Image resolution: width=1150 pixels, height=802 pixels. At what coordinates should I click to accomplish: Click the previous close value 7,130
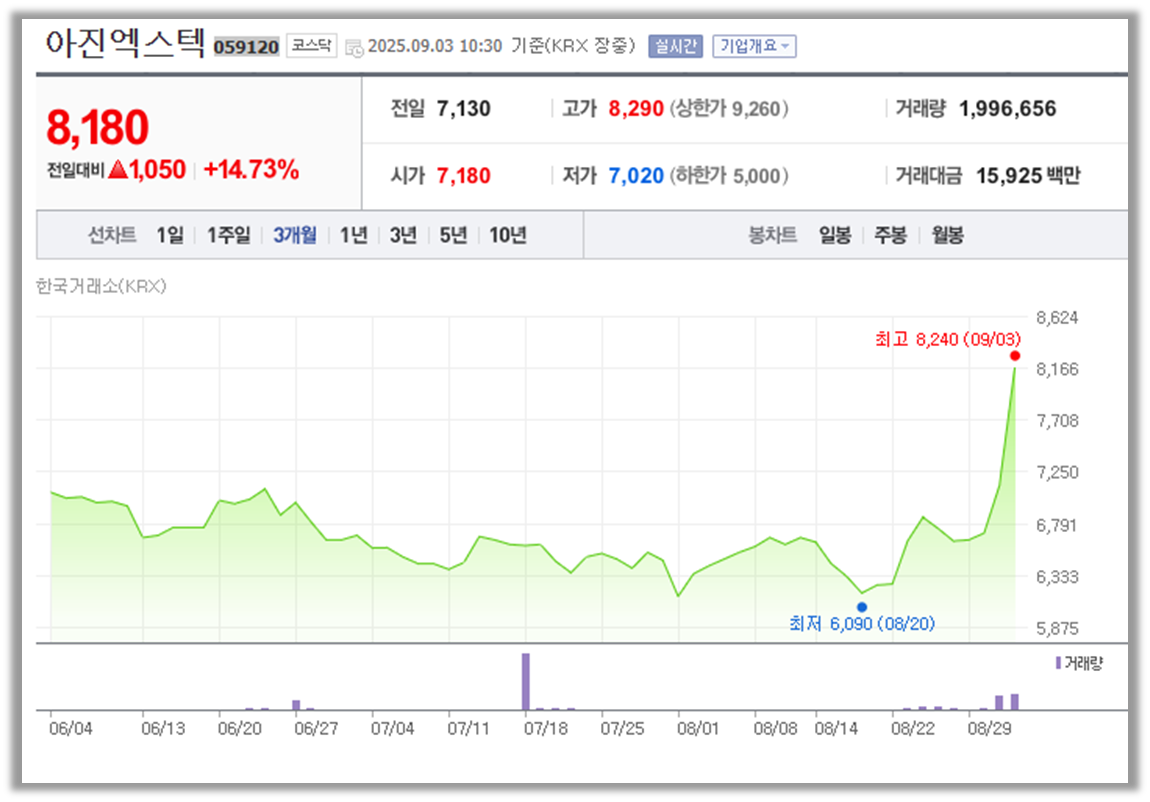(x=464, y=108)
